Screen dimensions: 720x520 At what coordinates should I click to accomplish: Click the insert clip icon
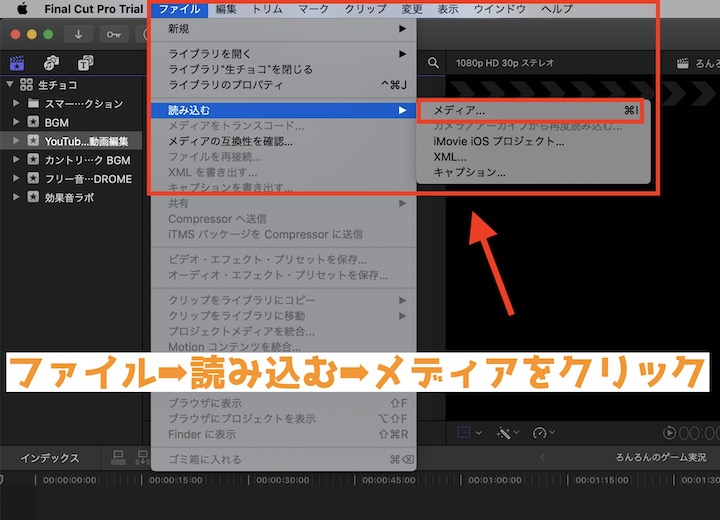[143, 457]
